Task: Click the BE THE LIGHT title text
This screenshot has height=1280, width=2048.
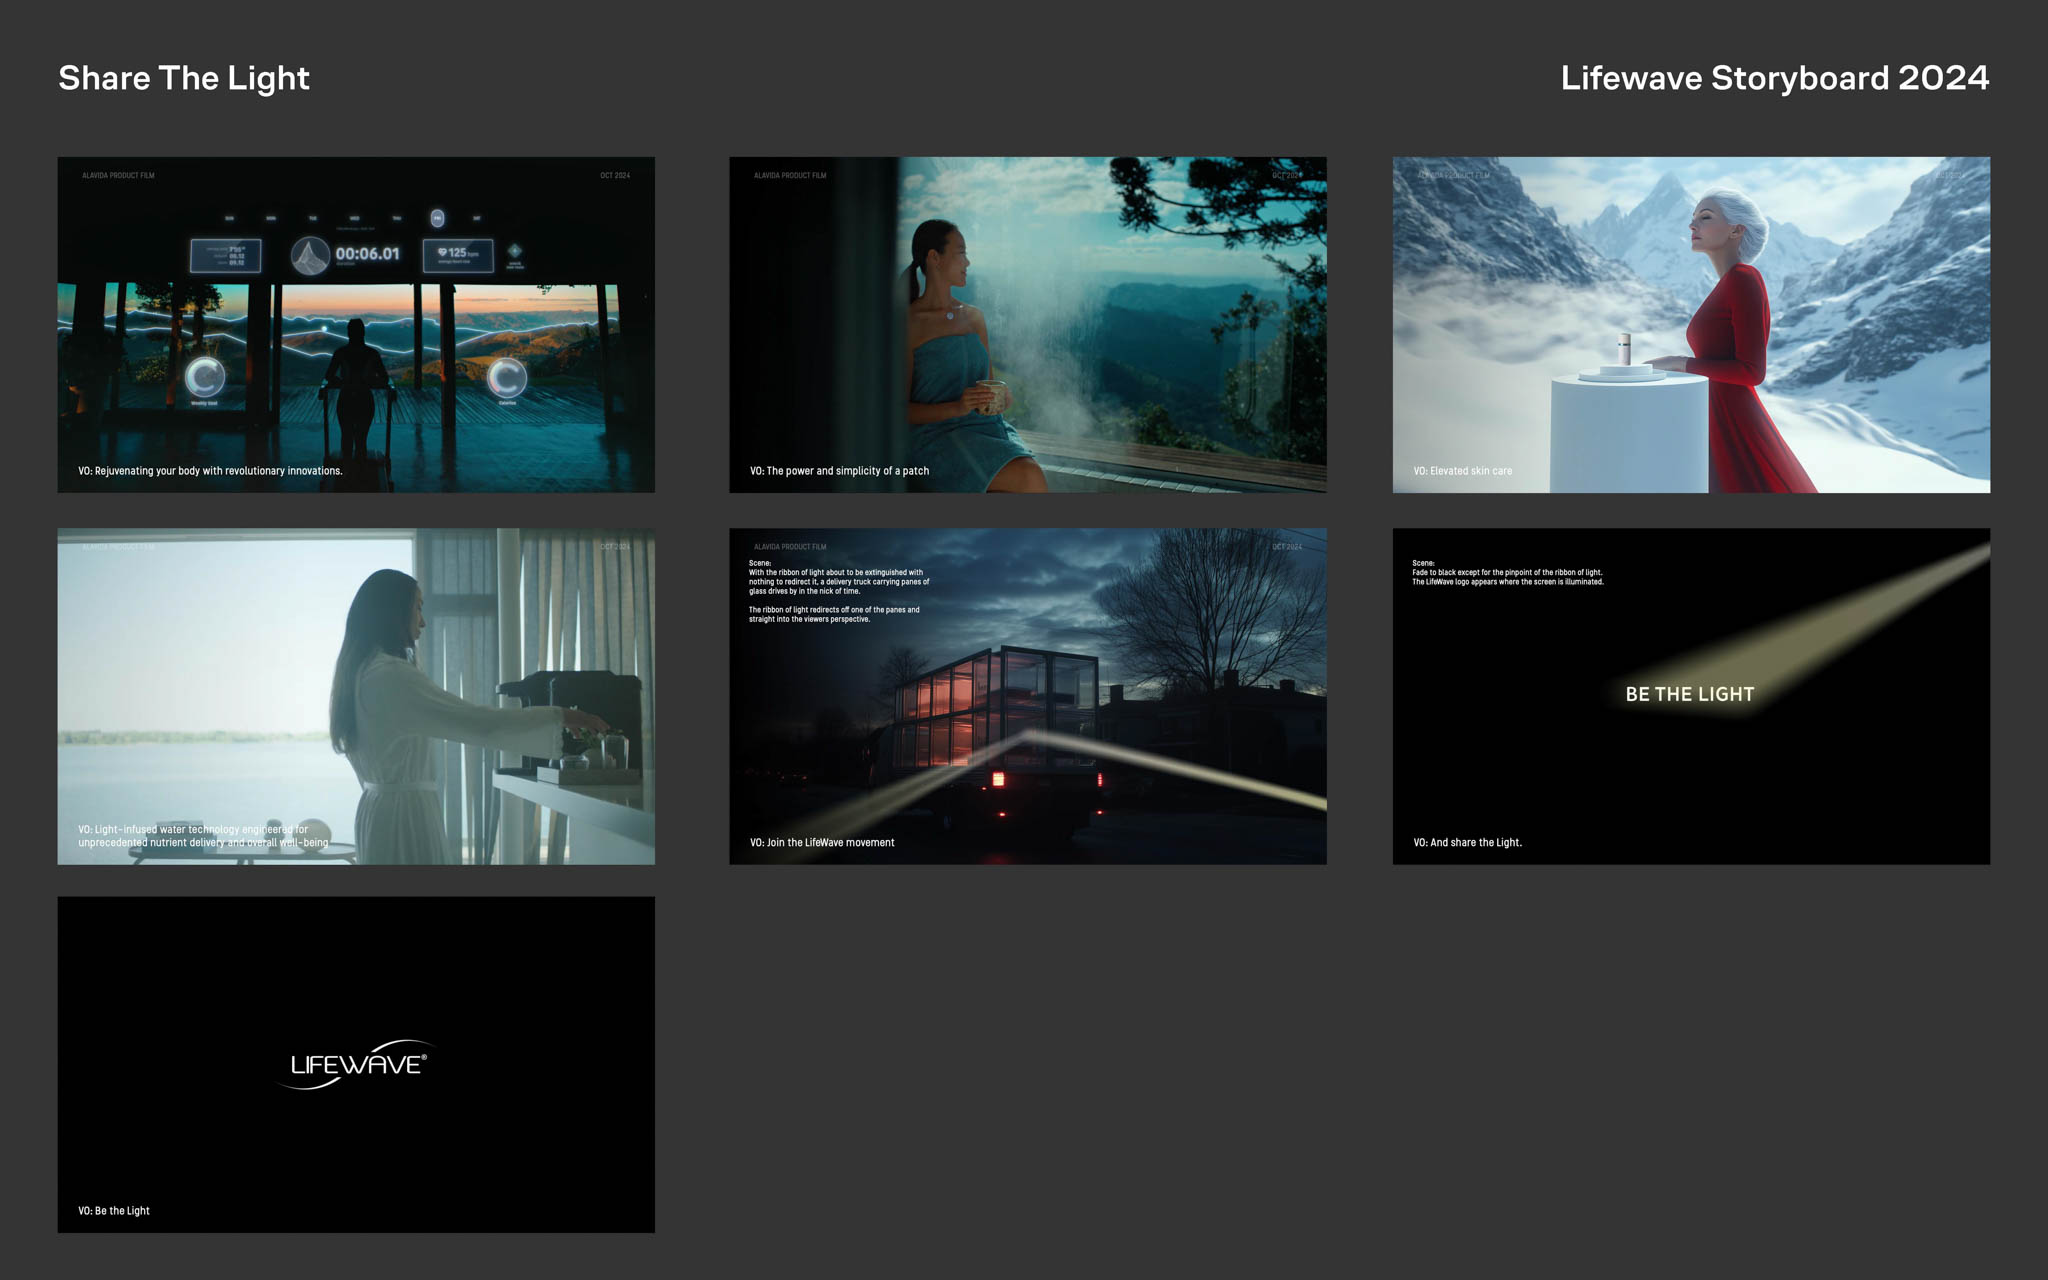Action: [x=1689, y=694]
